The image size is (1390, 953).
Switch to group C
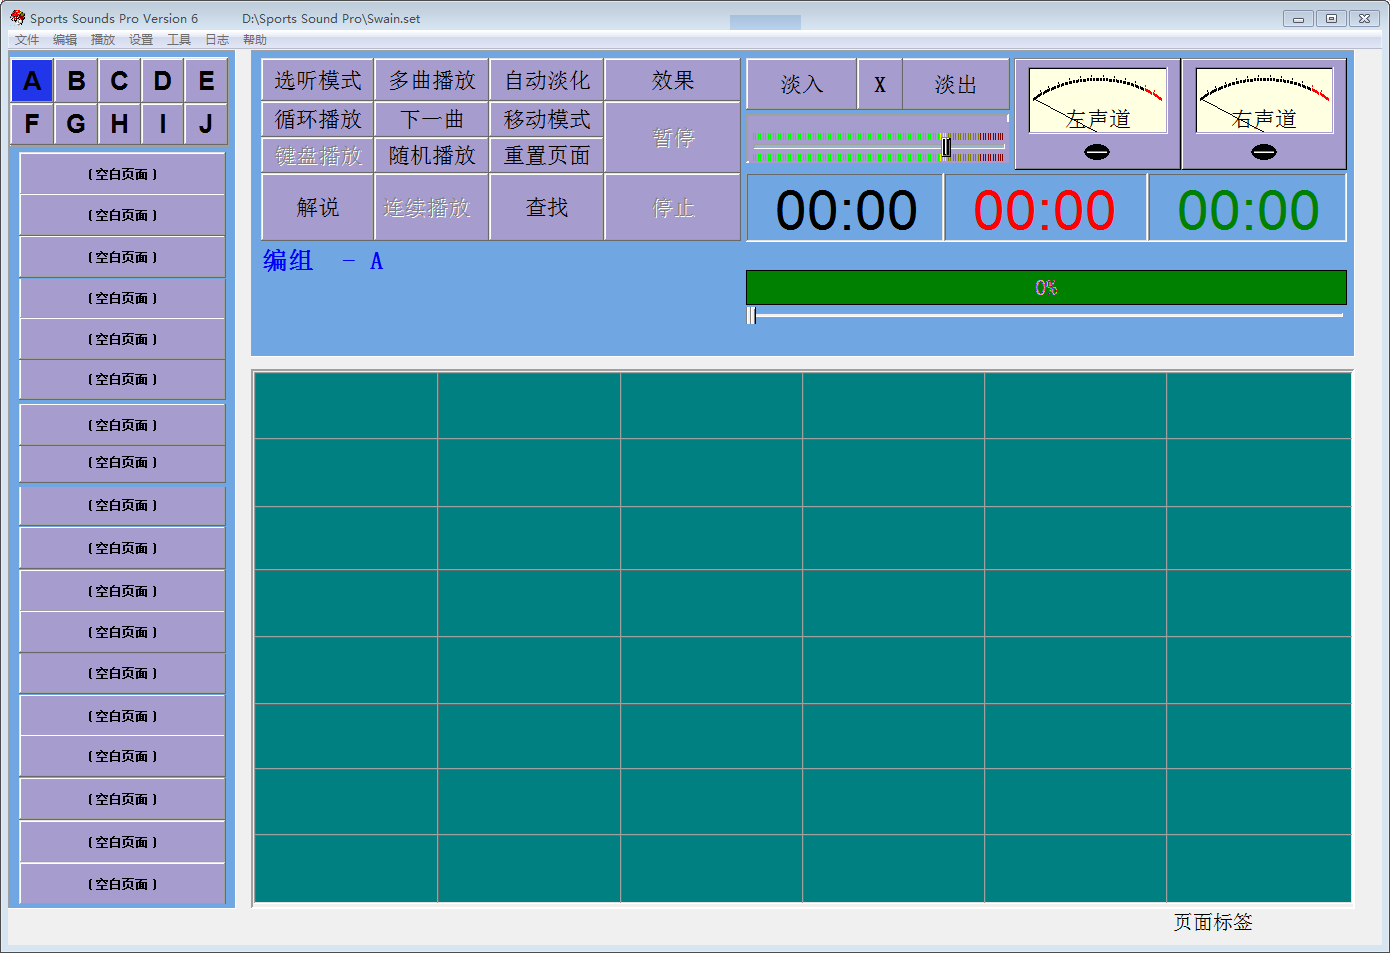point(119,81)
